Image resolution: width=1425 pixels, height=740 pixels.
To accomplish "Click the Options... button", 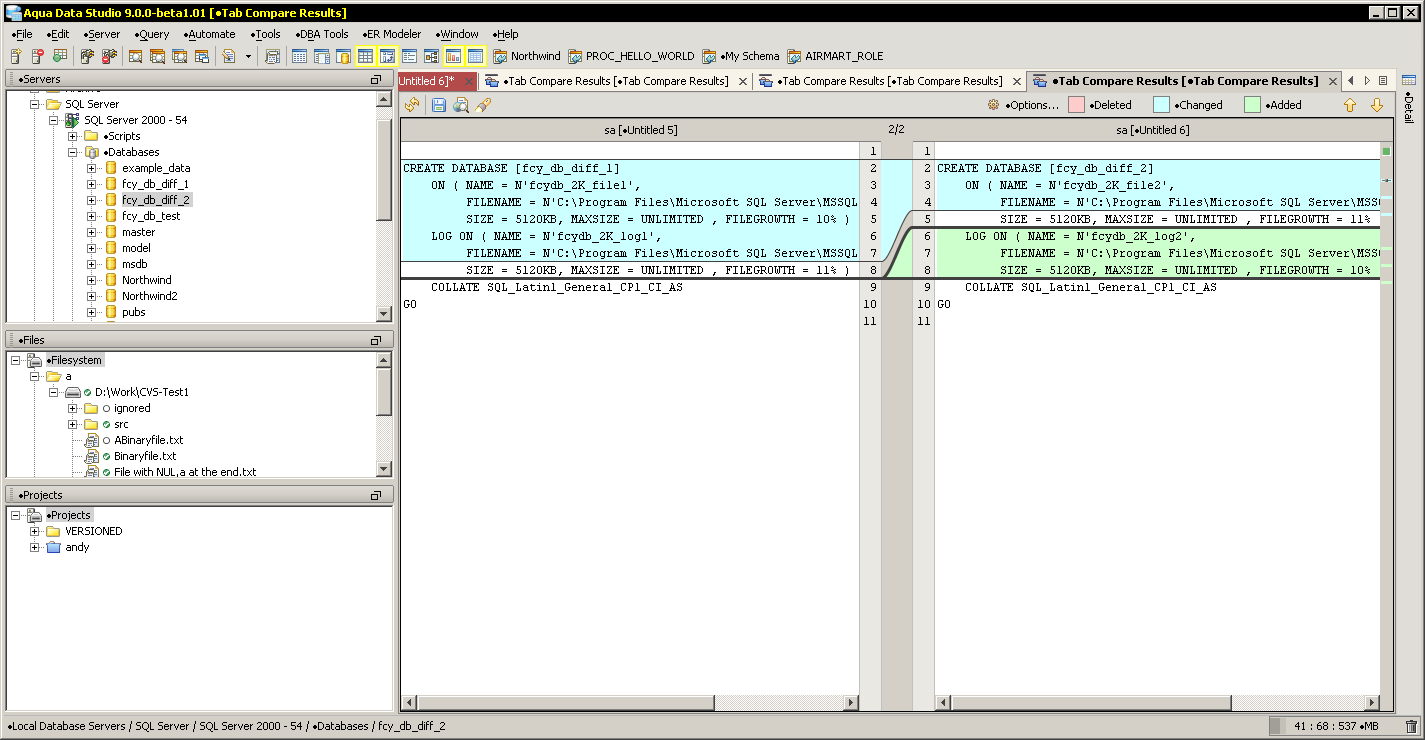I will pos(1022,104).
